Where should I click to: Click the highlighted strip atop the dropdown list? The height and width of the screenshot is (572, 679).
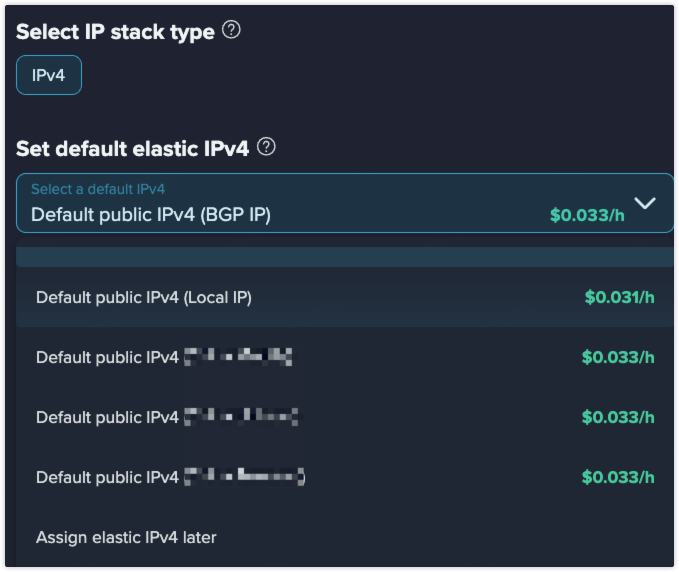click(345, 257)
